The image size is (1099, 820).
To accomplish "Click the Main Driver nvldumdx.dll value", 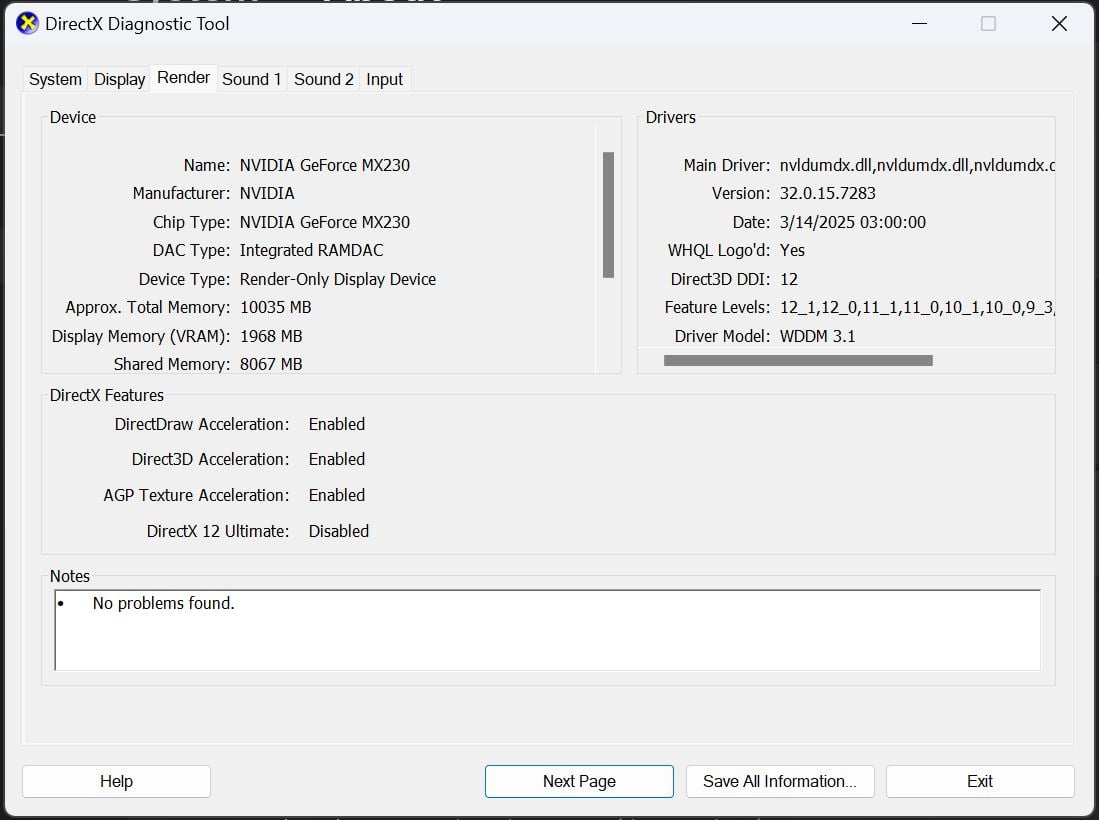I will [x=917, y=165].
